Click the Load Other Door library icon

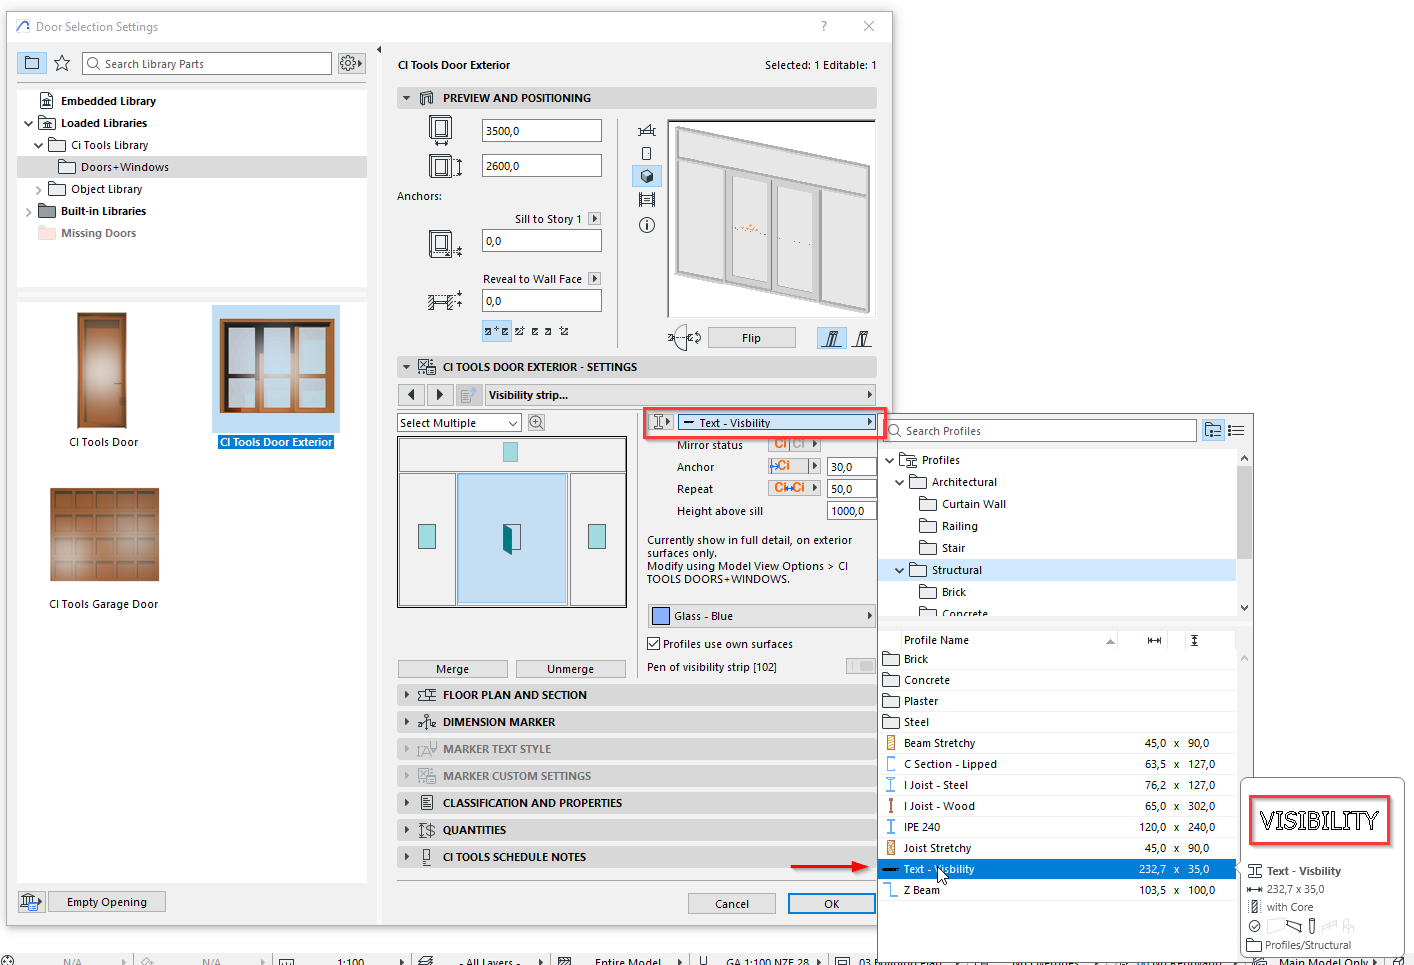pos(31,902)
